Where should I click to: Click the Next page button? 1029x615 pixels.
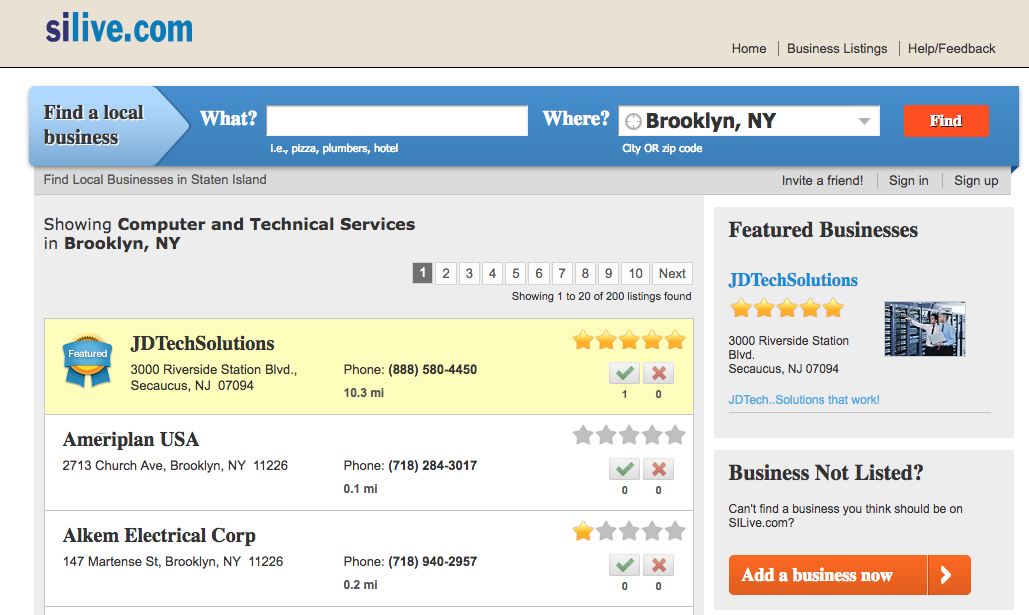(x=672, y=273)
